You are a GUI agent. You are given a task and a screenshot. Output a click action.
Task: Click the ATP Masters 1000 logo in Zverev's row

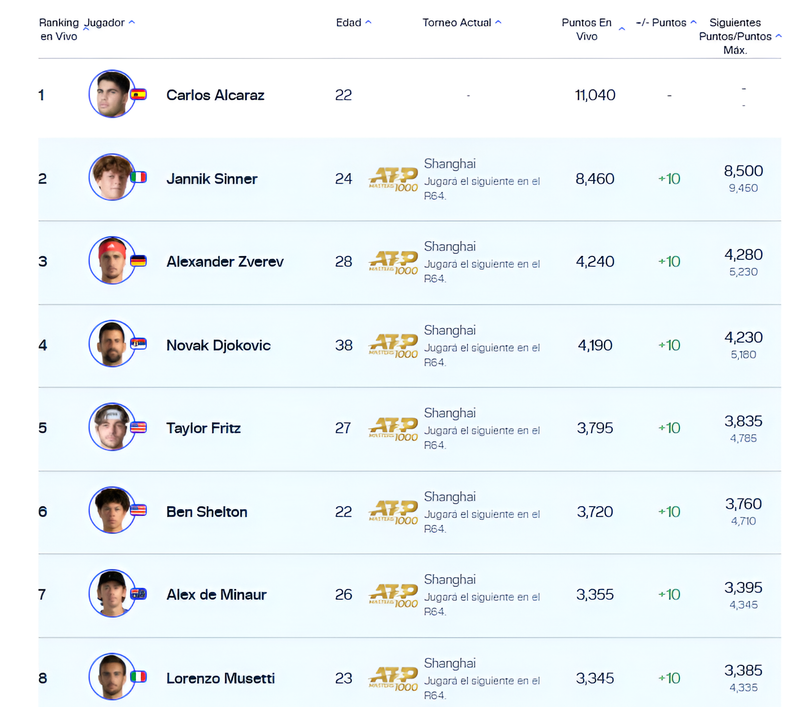(393, 262)
